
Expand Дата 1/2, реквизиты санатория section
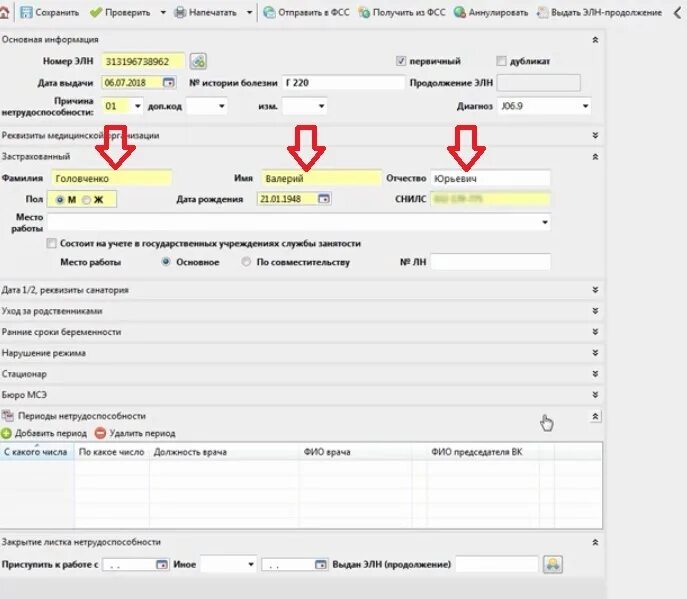595,290
